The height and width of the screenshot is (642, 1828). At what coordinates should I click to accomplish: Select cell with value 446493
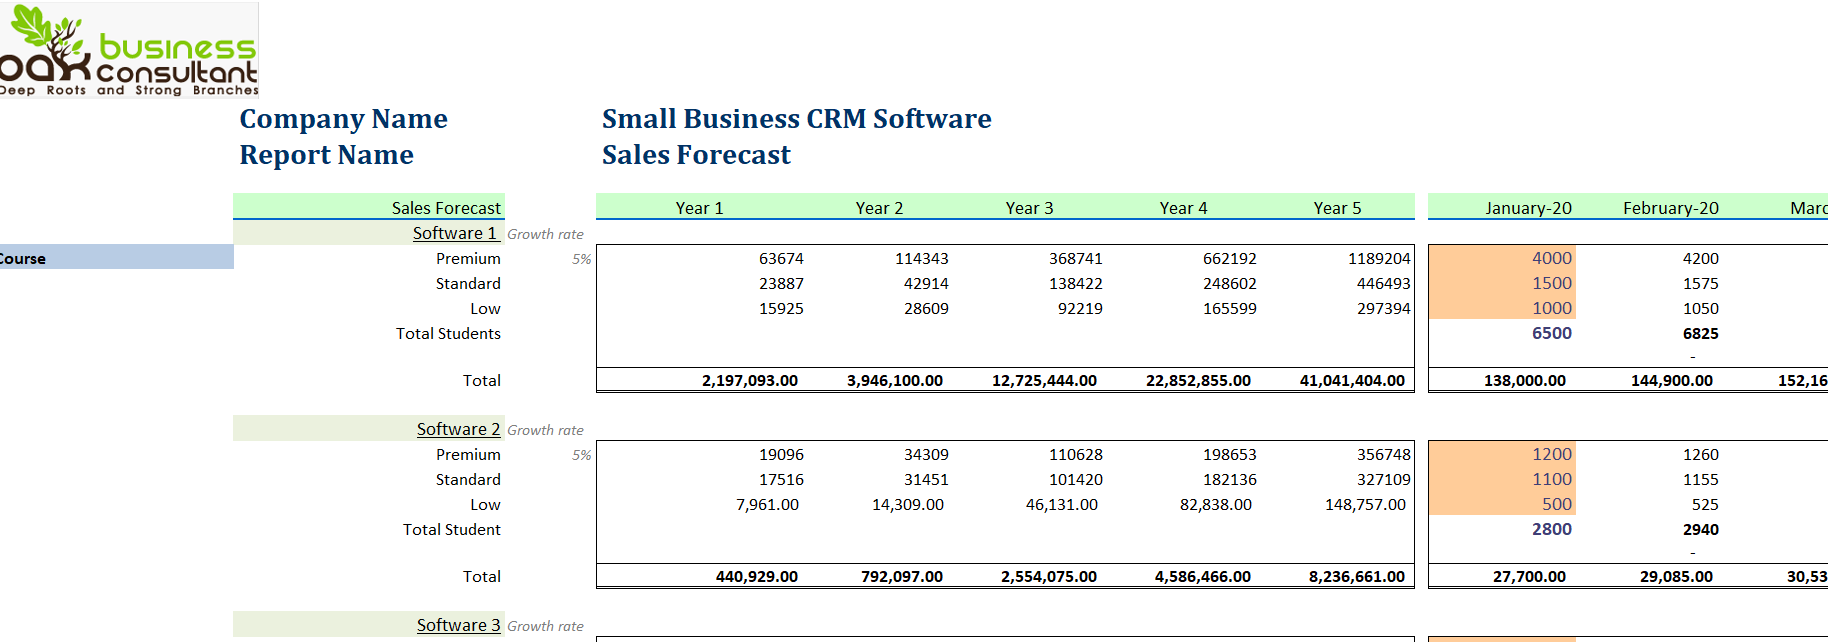1384,283
